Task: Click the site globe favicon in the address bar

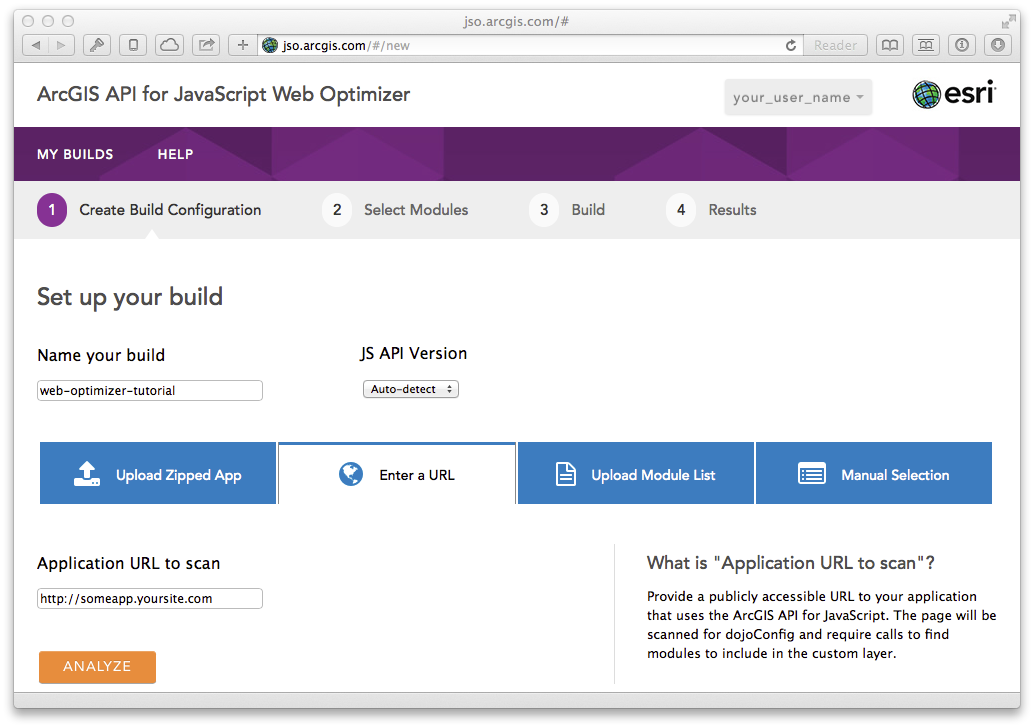Action: coord(270,46)
